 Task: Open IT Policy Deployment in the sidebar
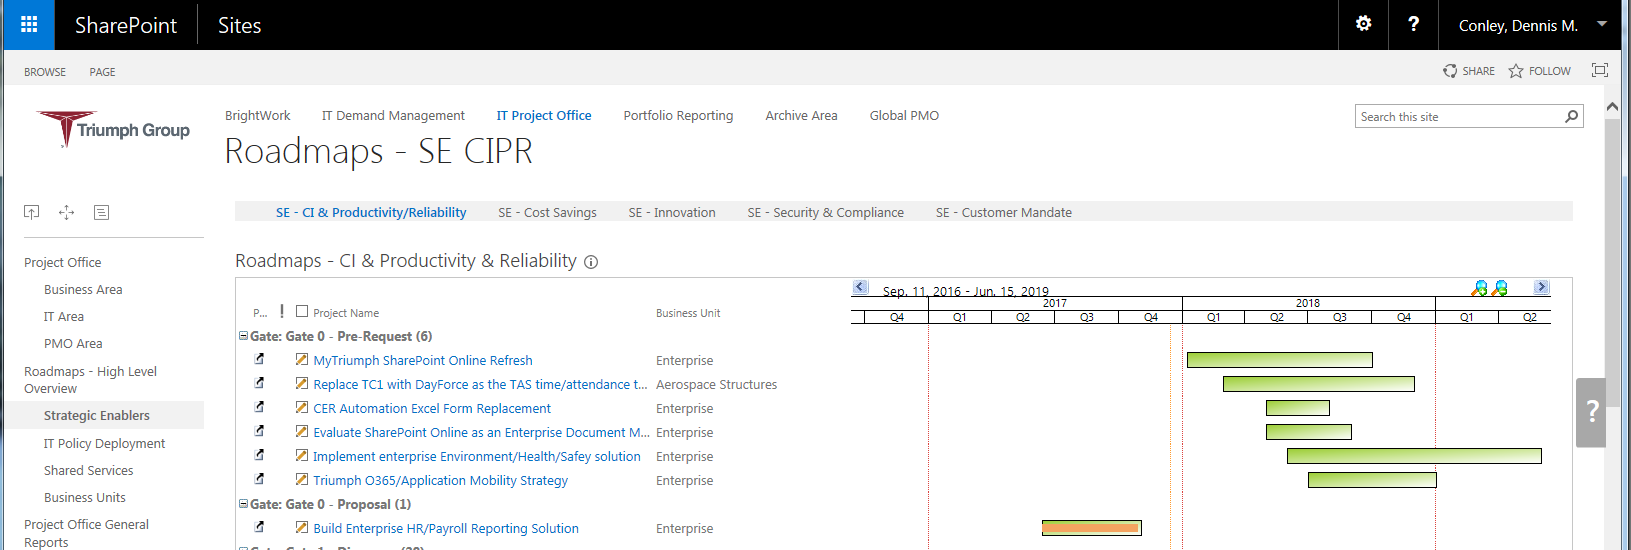click(x=104, y=443)
